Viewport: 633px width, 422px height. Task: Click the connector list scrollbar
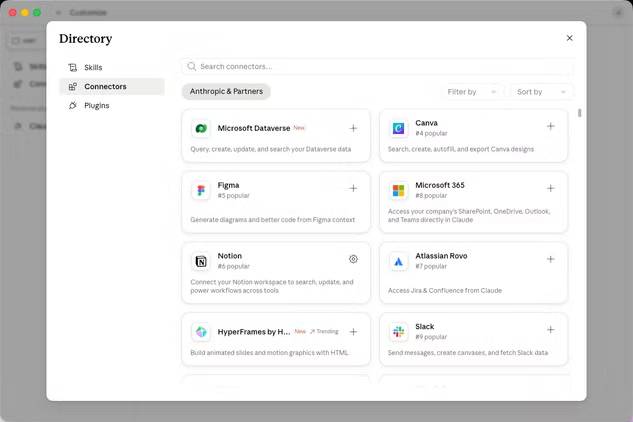(580, 113)
